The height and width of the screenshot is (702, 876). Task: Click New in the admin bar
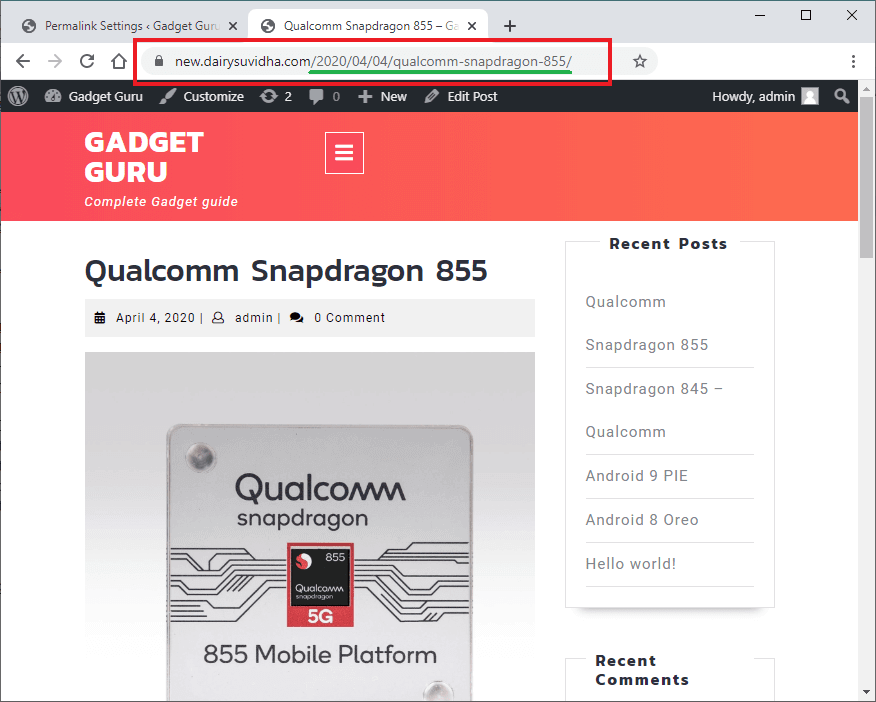(x=383, y=96)
